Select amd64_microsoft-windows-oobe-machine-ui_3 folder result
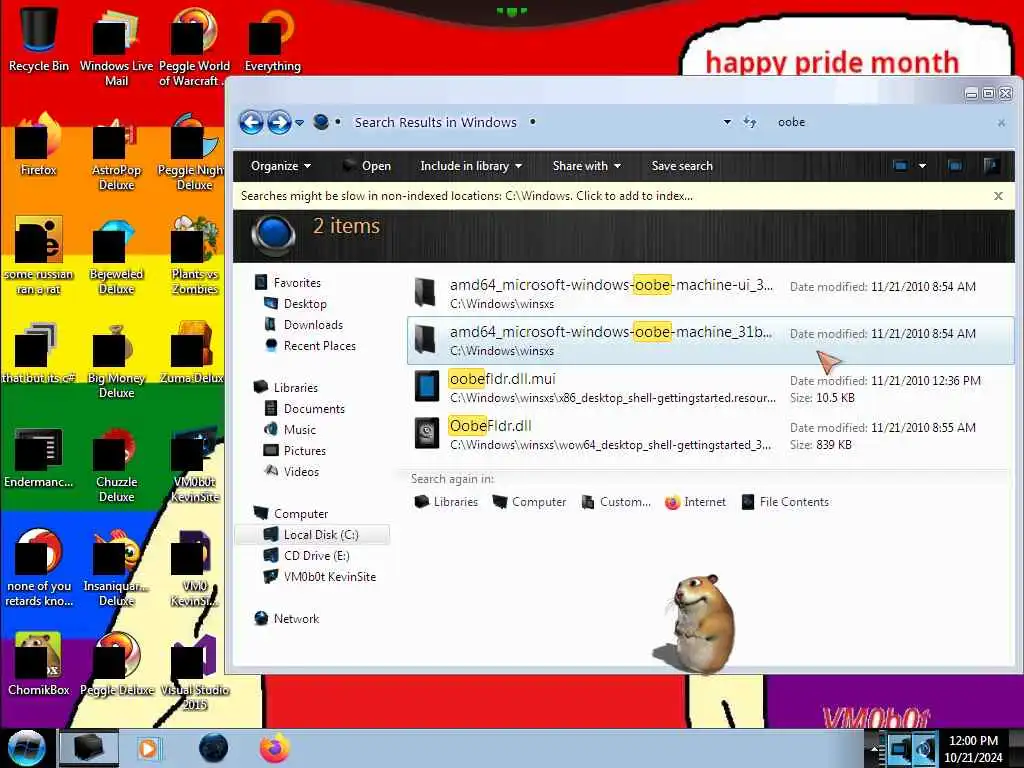The width and height of the screenshot is (1024, 768). pos(711,293)
